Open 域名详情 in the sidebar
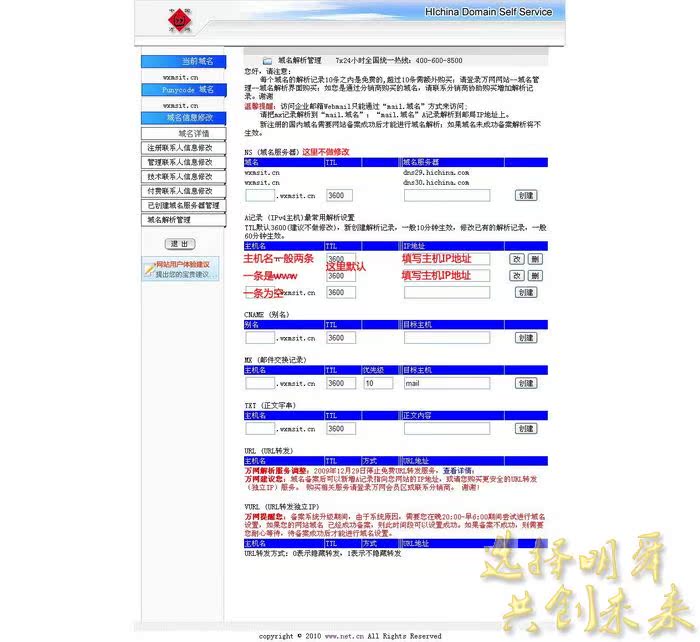700x642 pixels. point(183,133)
